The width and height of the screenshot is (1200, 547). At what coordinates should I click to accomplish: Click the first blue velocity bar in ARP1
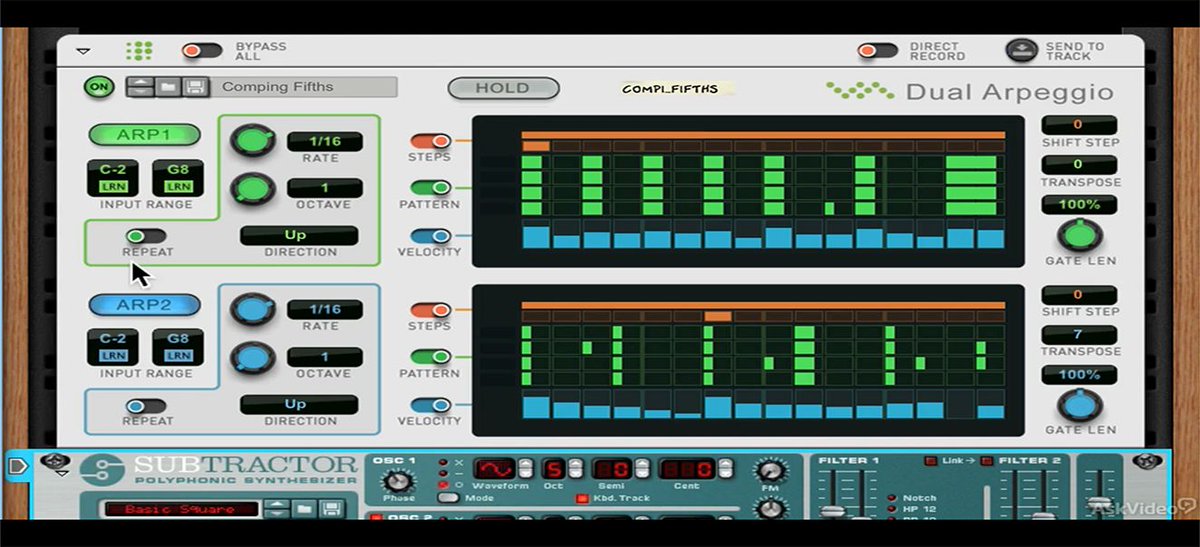536,237
